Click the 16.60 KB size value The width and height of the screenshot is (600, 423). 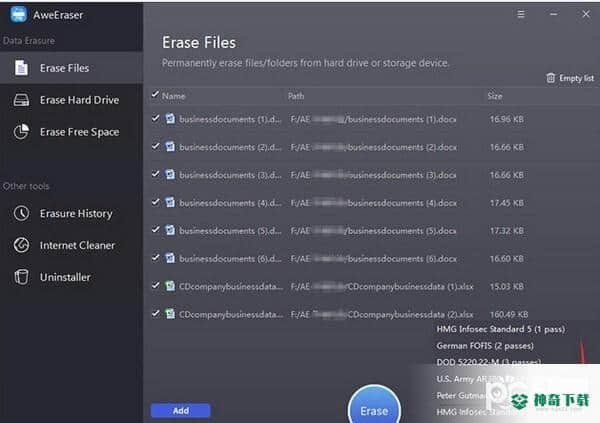tap(507, 259)
